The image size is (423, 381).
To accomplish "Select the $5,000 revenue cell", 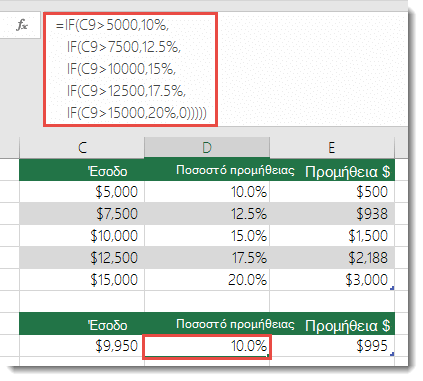I will point(82,192).
